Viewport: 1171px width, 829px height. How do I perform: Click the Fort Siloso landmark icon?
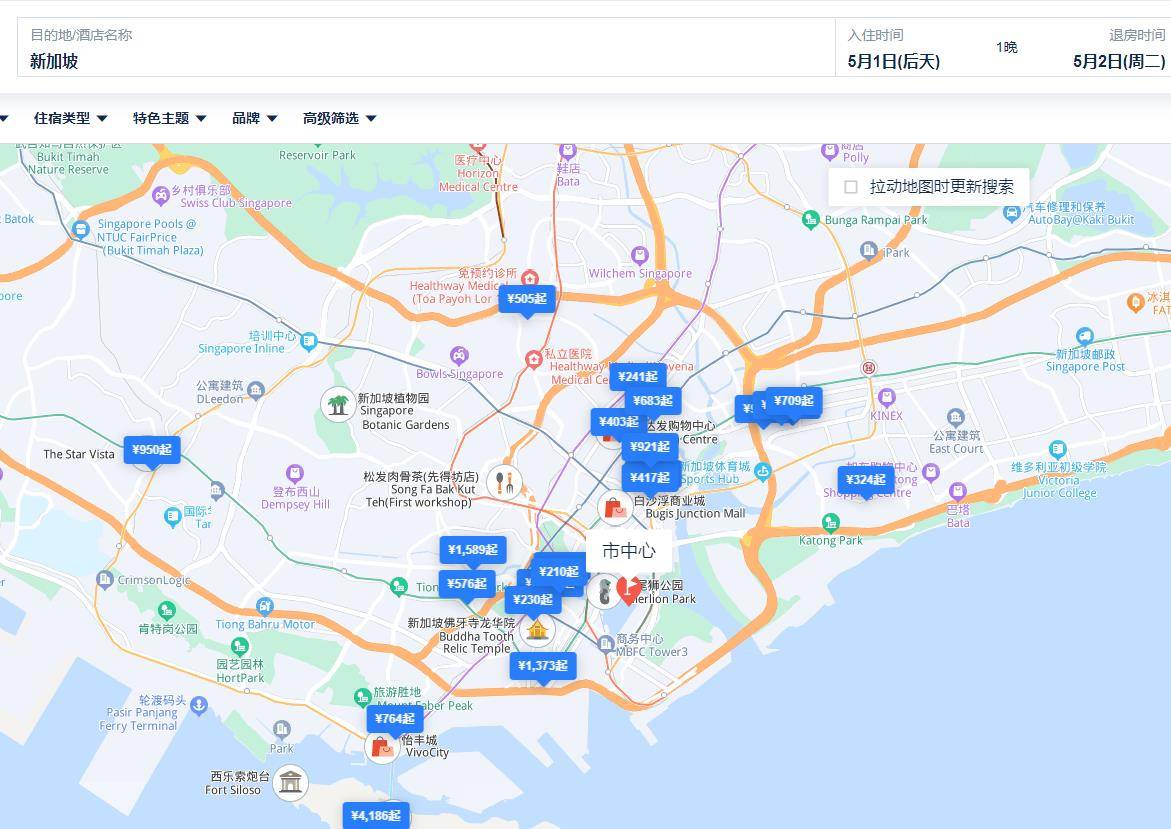[290, 781]
